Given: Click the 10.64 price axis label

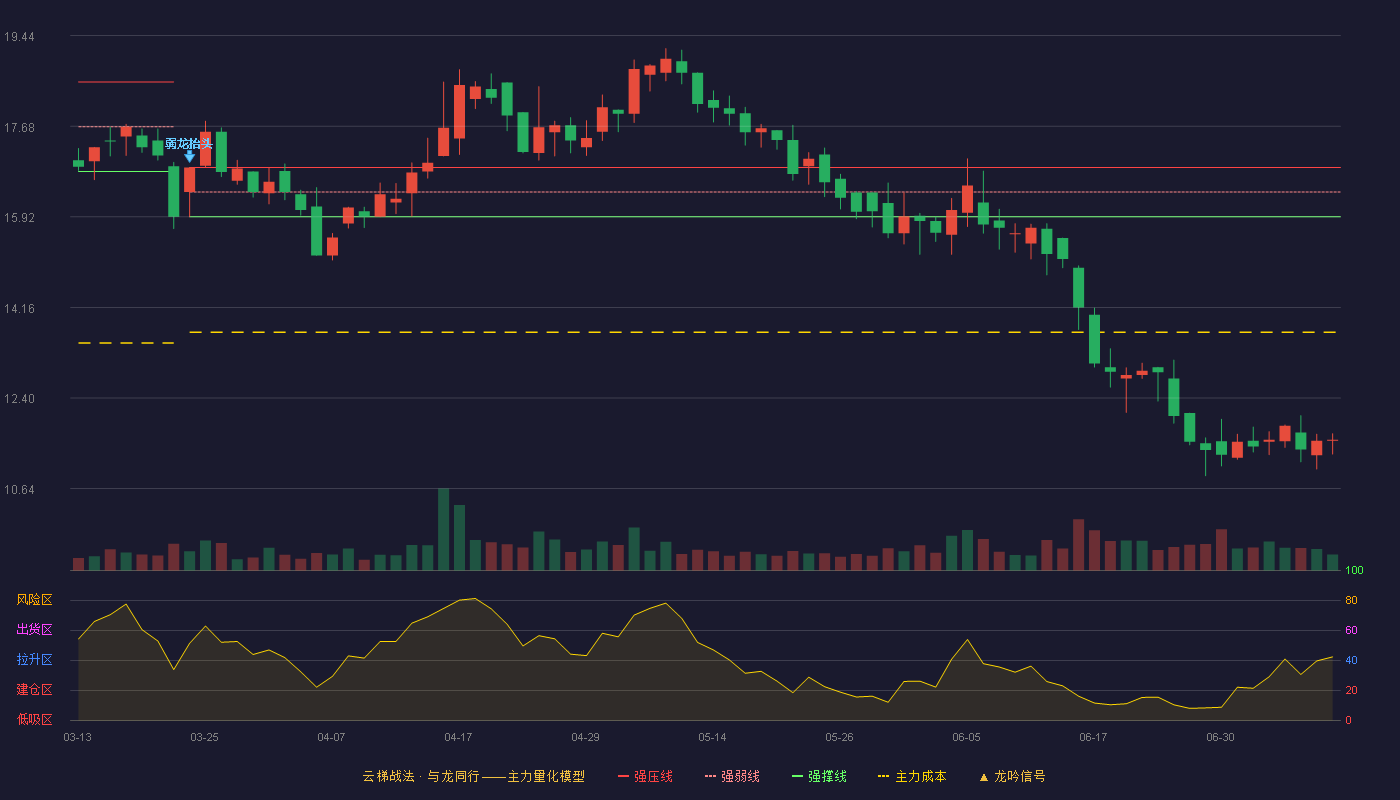Looking at the screenshot, I should coord(19,489).
